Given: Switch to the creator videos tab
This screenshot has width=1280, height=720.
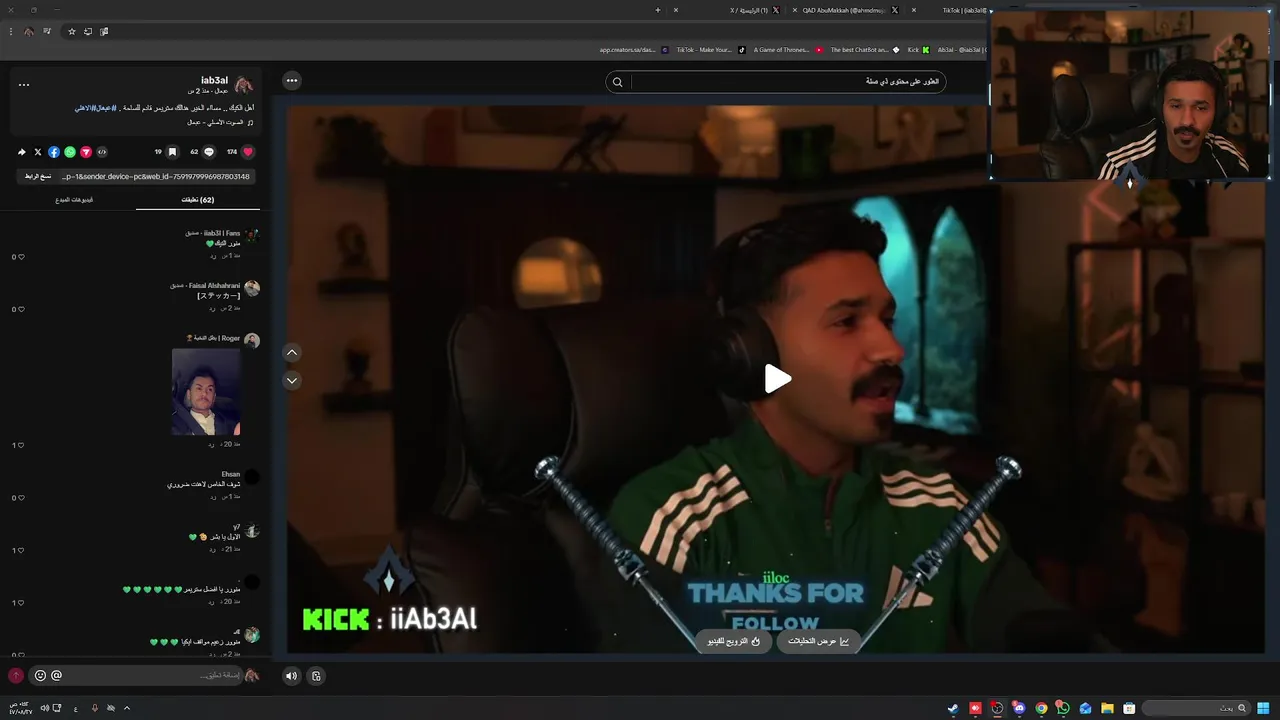Looking at the screenshot, I should click(74, 200).
